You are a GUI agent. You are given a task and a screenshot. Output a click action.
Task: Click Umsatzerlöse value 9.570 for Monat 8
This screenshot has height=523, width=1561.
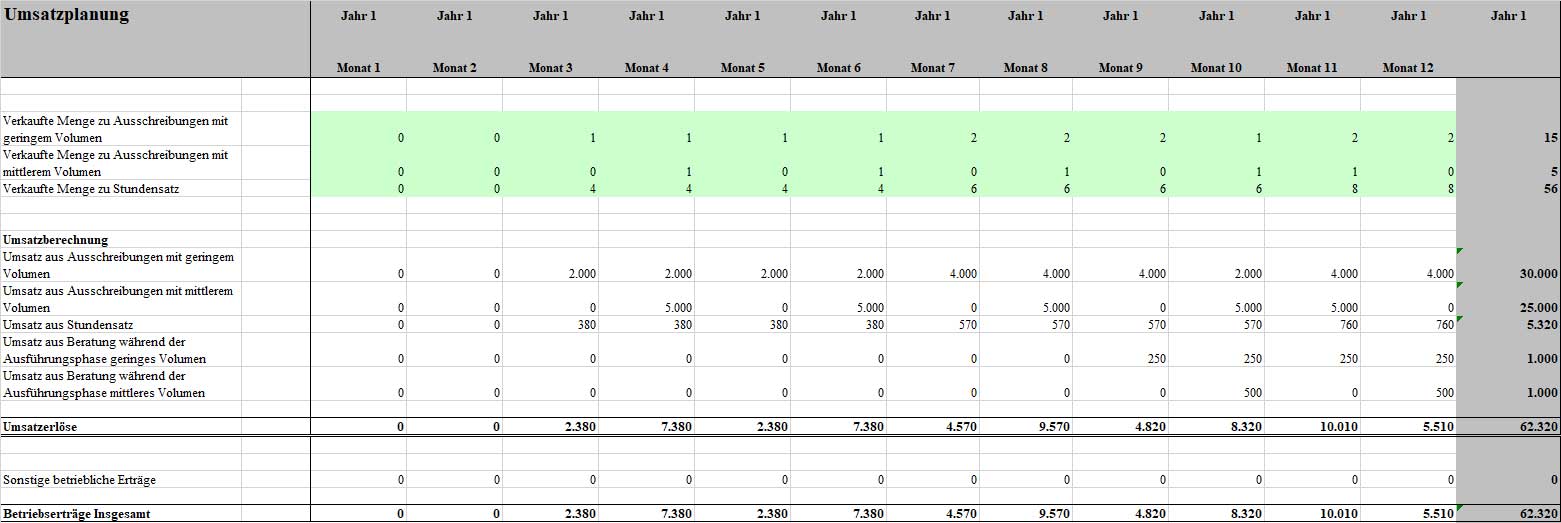[x=1056, y=427]
